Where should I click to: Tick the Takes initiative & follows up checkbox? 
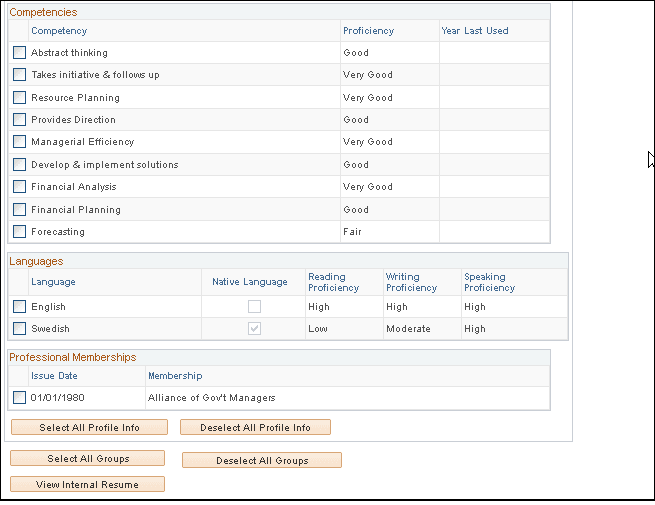pos(20,75)
